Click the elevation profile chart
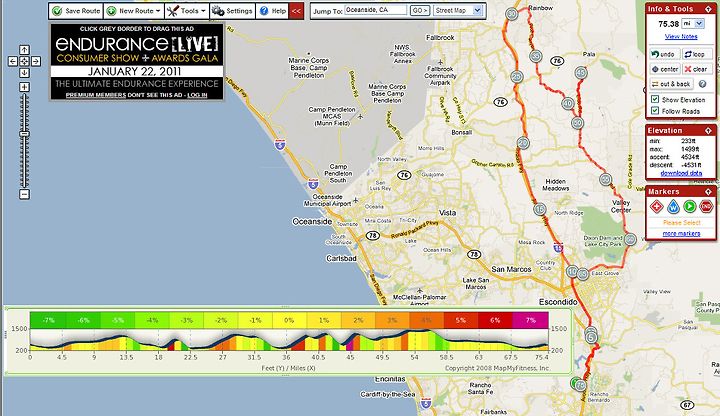Viewport: 720px width, 416px height. point(289,340)
